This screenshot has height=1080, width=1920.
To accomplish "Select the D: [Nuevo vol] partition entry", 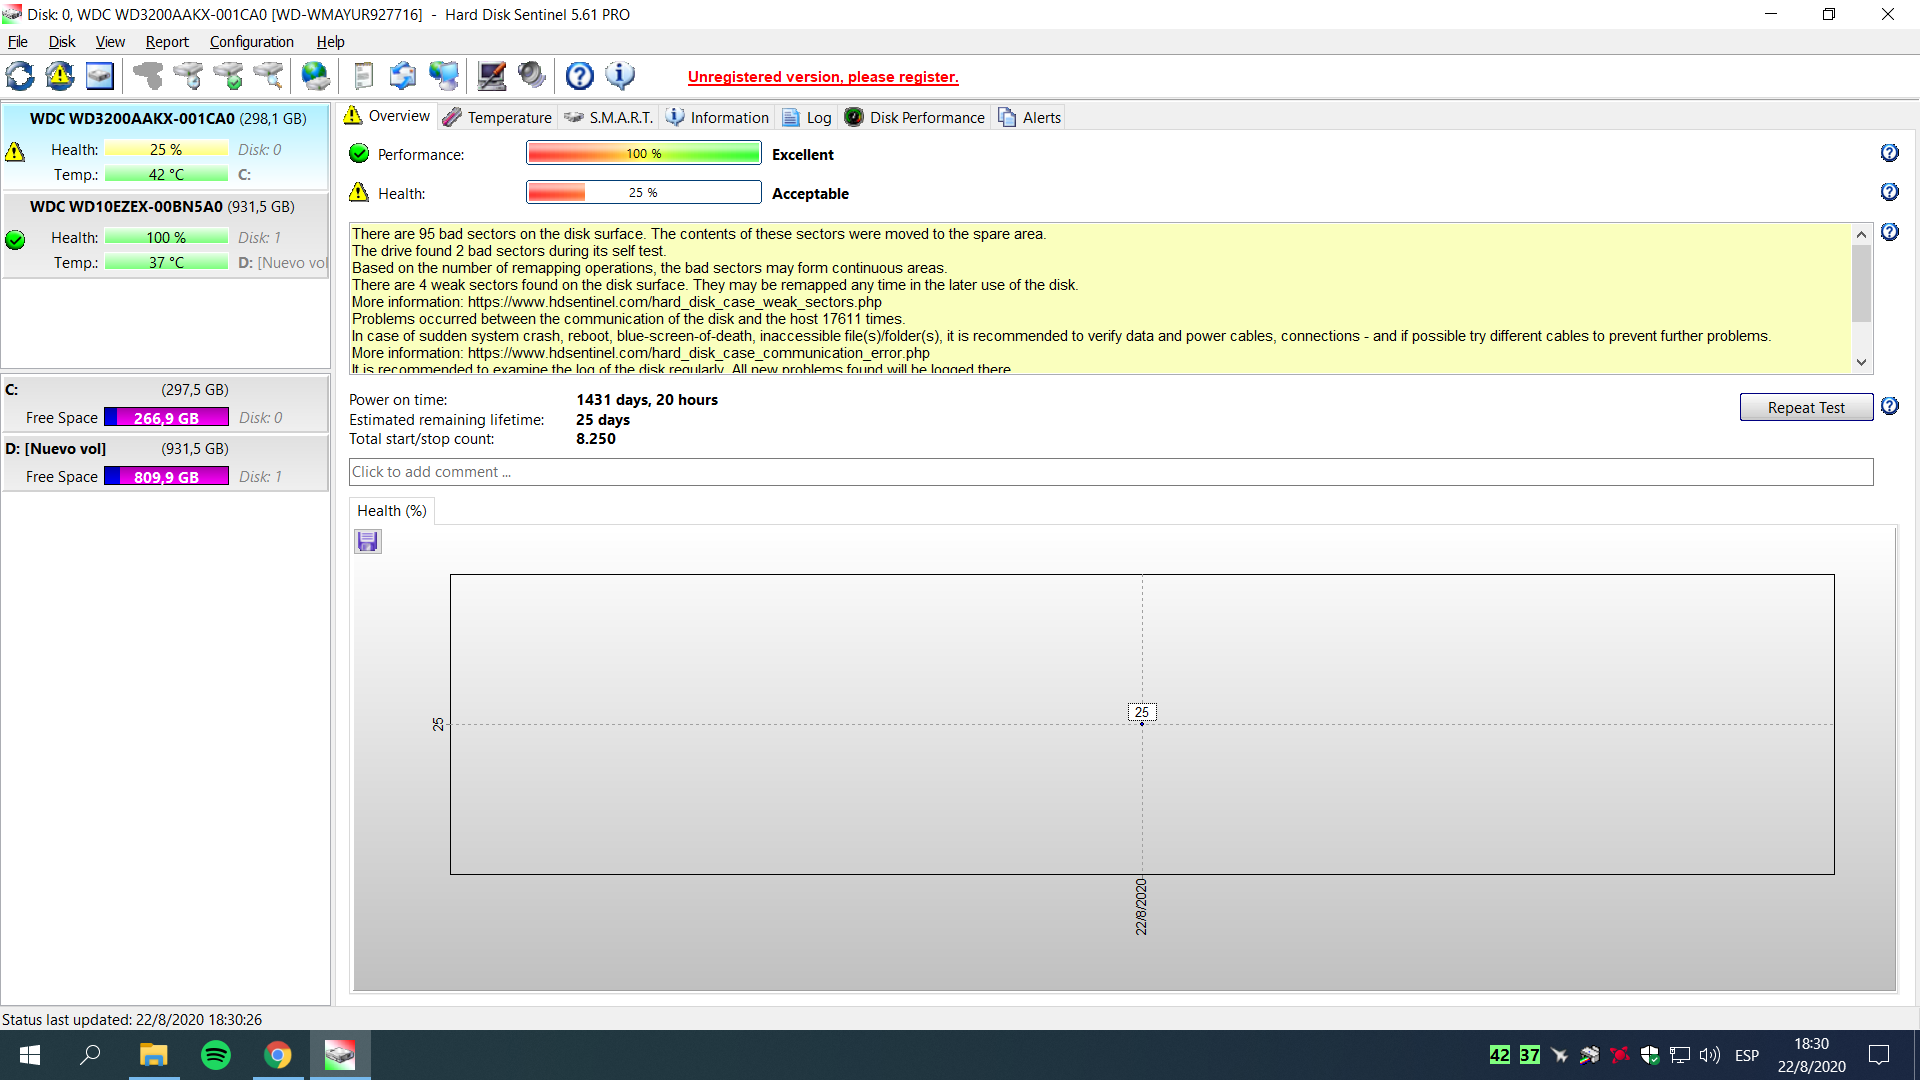I will (x=165, y=462).
